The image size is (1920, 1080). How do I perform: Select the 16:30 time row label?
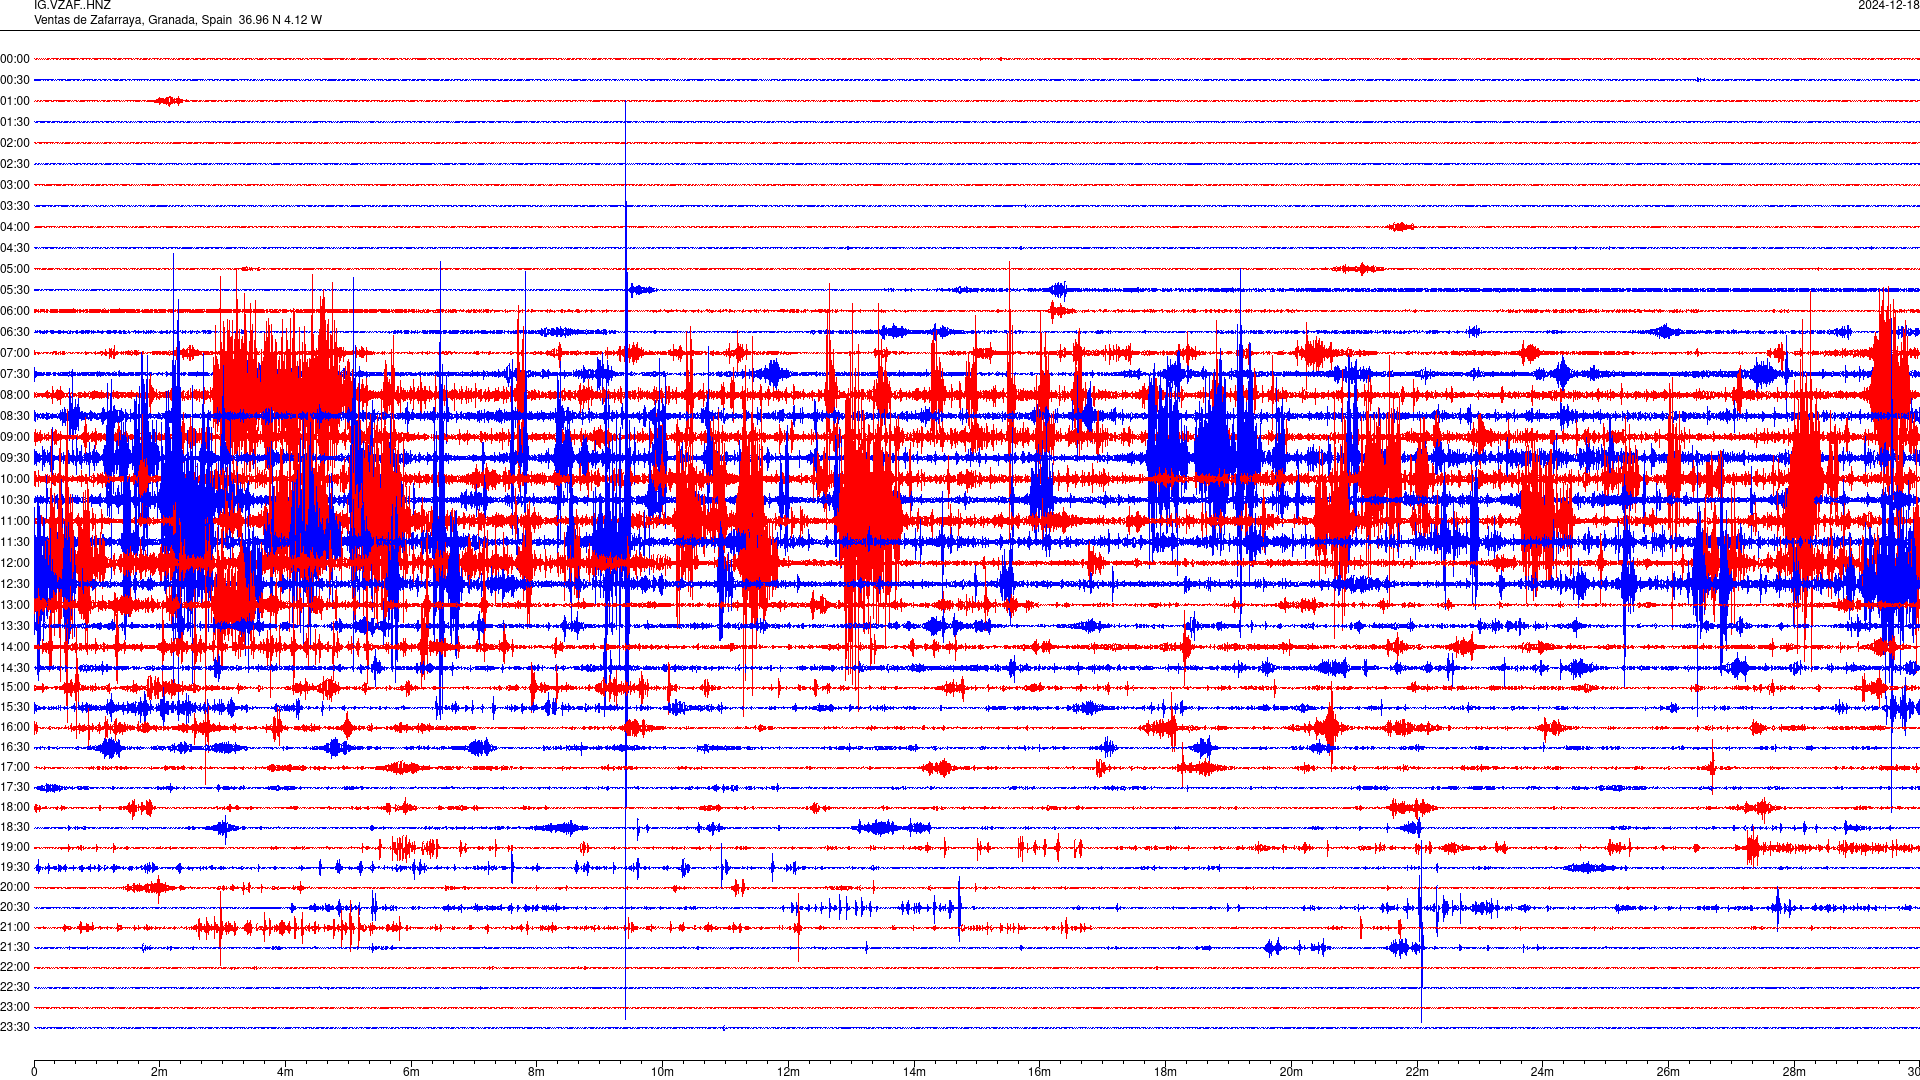pyautogui.click(x=15, y=747)
